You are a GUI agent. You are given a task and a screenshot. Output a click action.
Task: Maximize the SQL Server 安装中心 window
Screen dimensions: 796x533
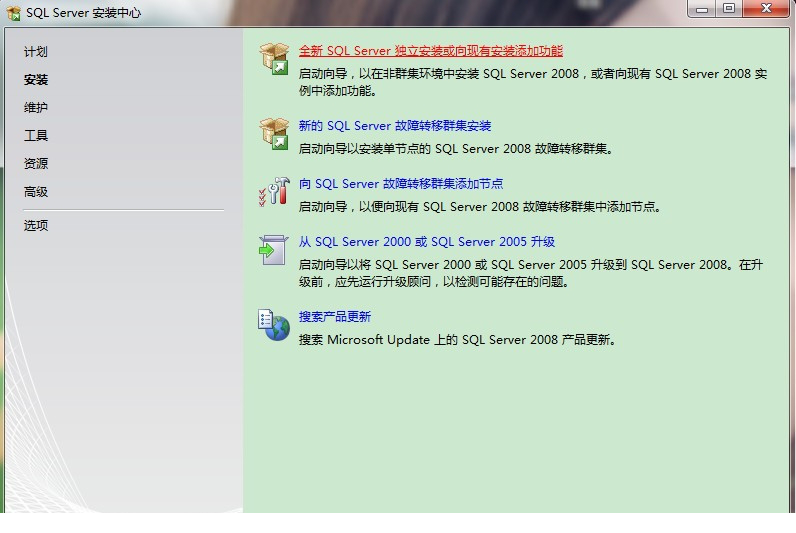(729, 9)
